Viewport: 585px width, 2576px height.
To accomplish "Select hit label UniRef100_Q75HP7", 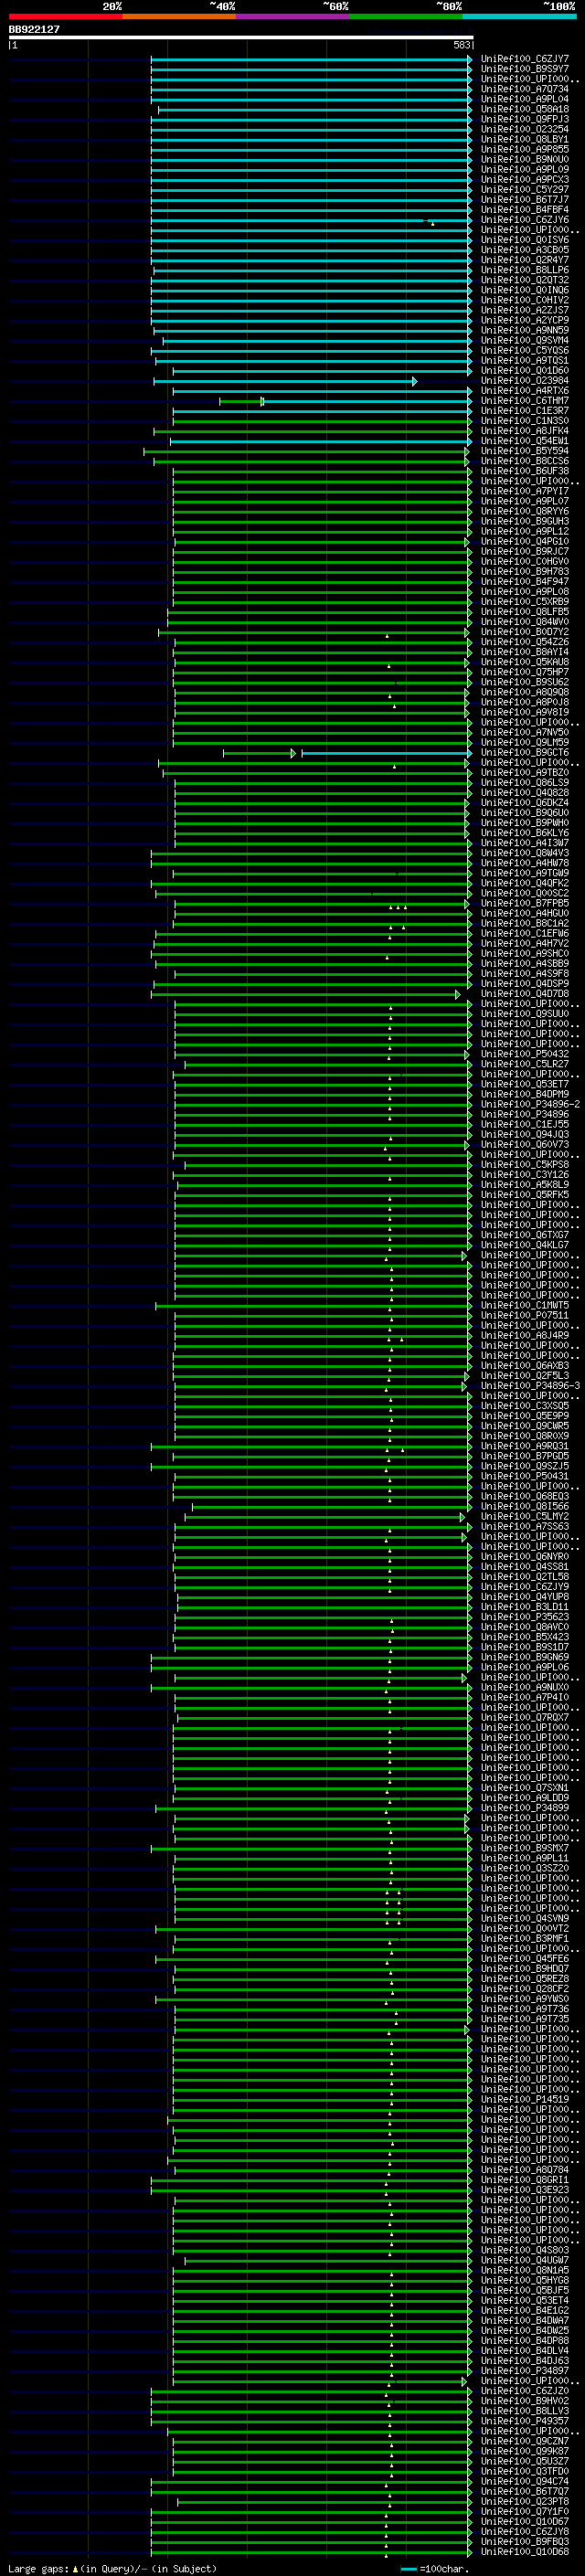I will (x=525, y=673).
